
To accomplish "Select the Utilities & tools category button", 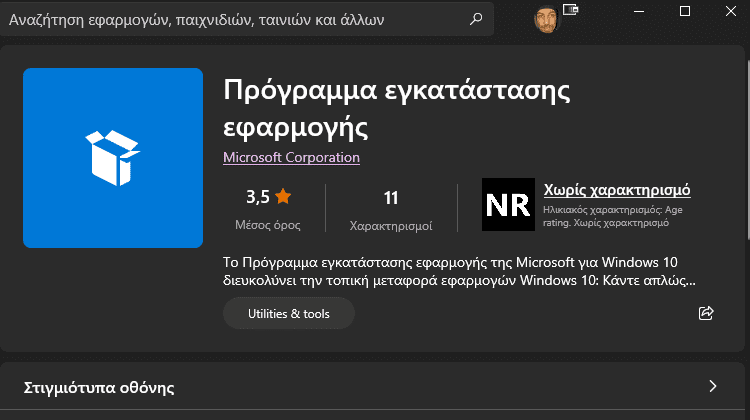I will pos(288,313).
